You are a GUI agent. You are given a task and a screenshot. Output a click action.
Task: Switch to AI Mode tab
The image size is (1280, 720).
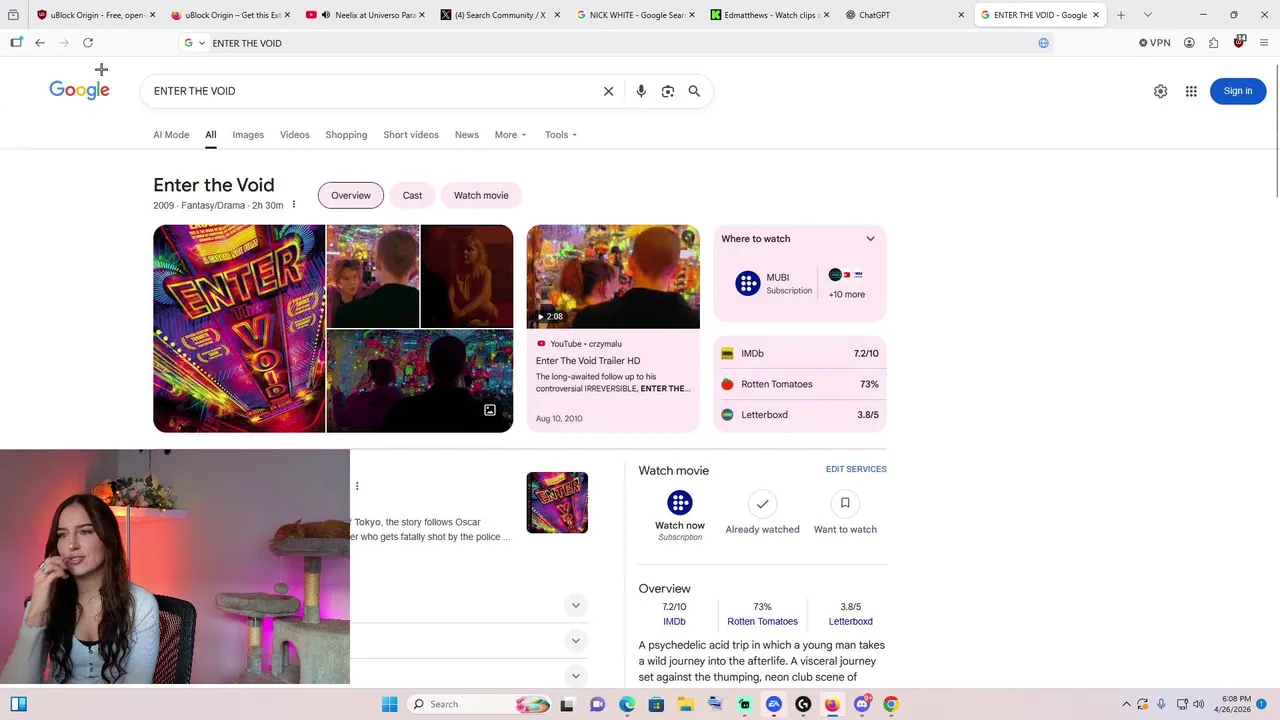[x=171, y=135]
